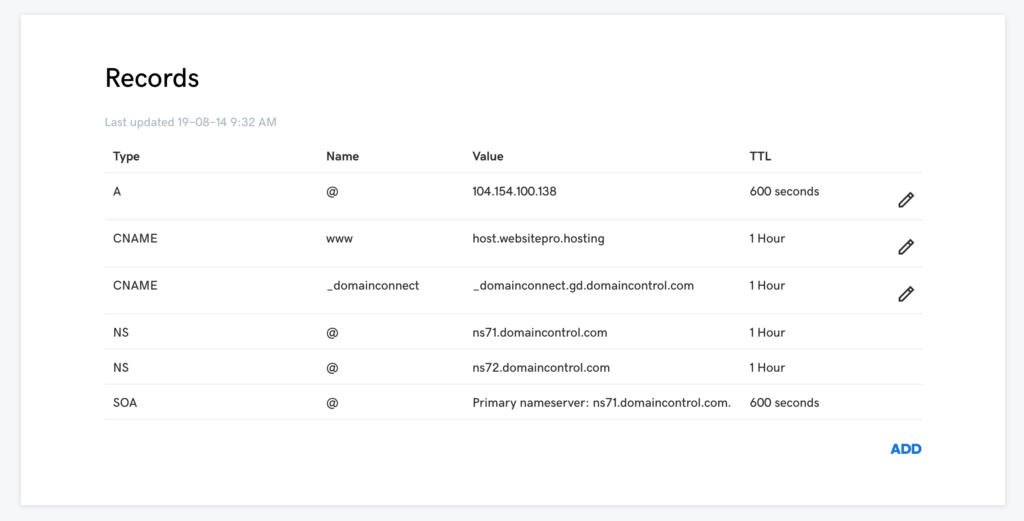This screenshot has width=1024, height=521.
Task: Edit the www CNAME record pencil icon
Action: click(905, 247)
